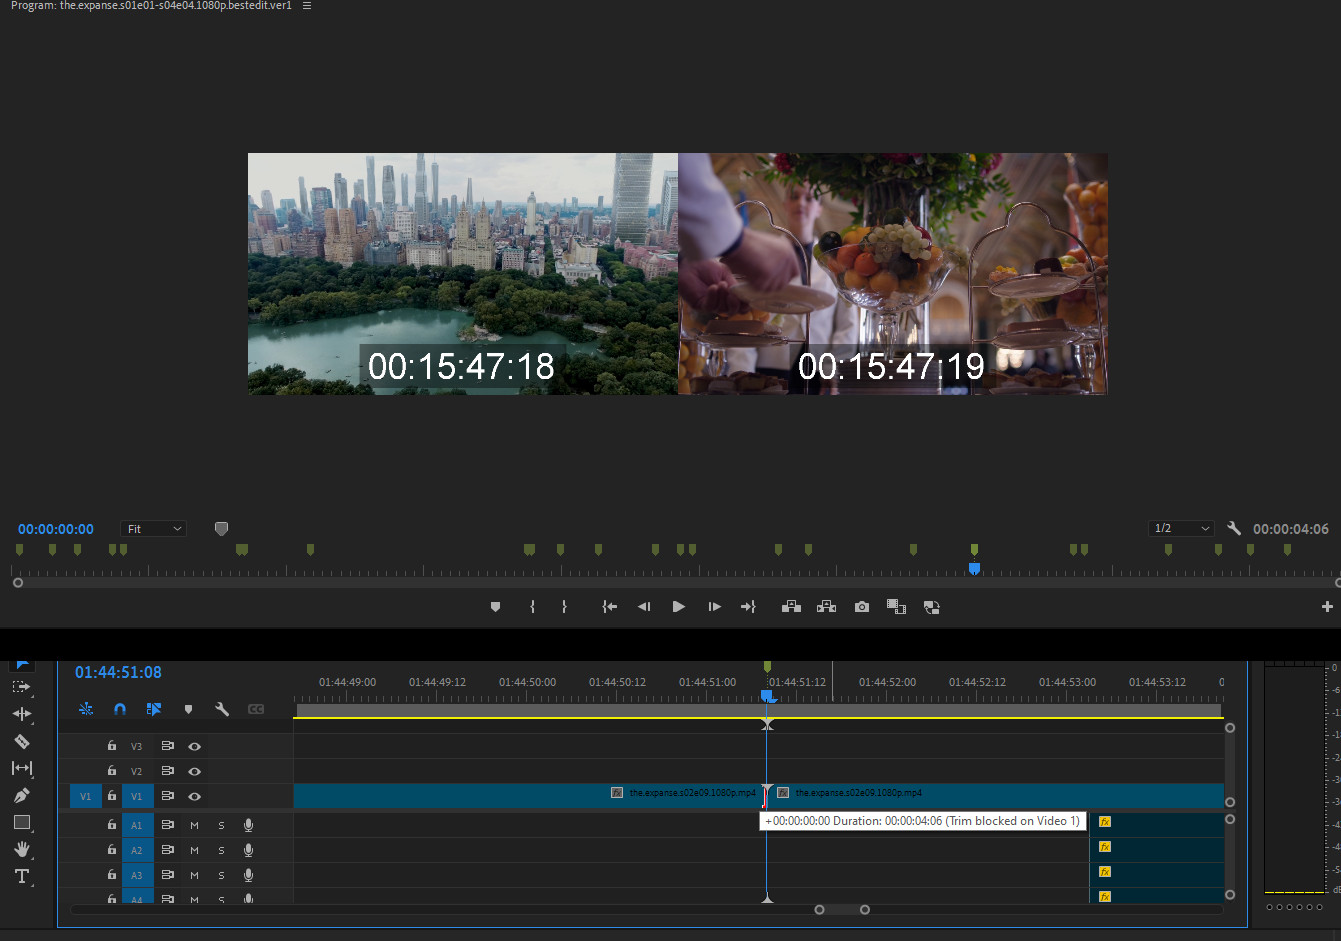Hide track V3 using eye icon
Screen dimensions: 1341x941
194,746
